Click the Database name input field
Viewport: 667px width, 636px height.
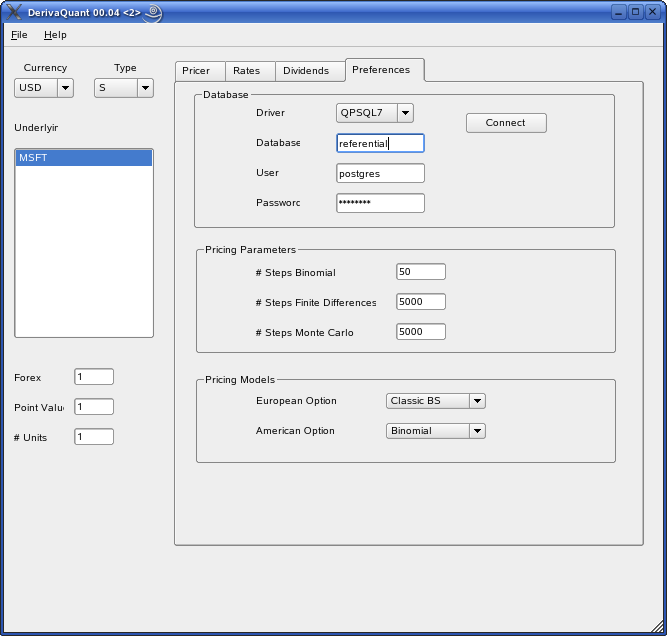coord(380,143)
